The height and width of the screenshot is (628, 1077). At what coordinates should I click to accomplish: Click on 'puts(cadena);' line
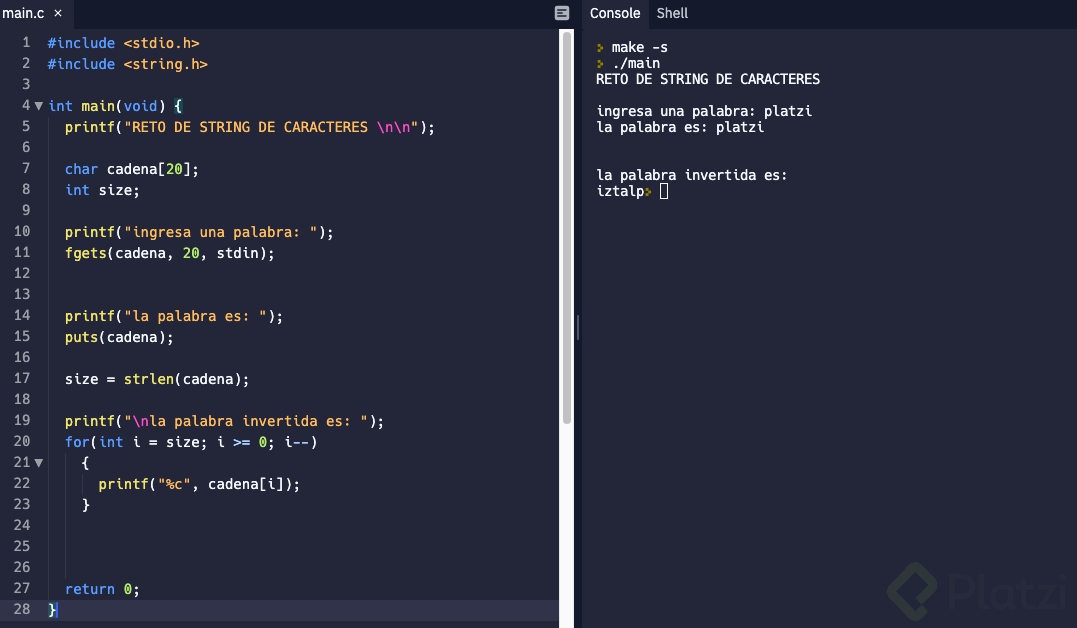pyautogui.click(x=120, y=337)
